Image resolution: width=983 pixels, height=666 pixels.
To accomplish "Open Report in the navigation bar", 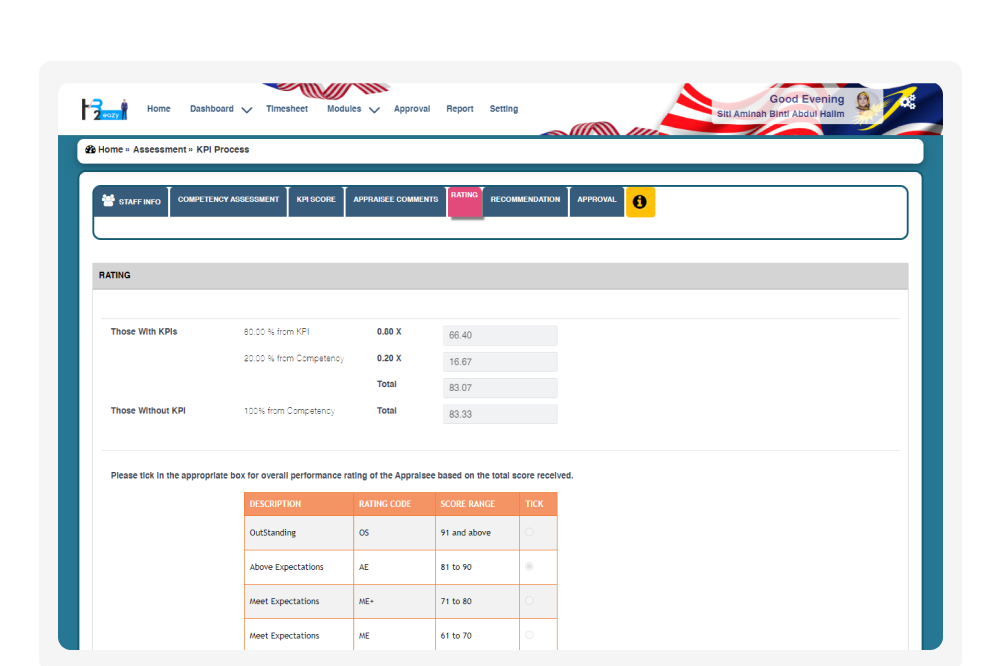I will tap(460, 109).
